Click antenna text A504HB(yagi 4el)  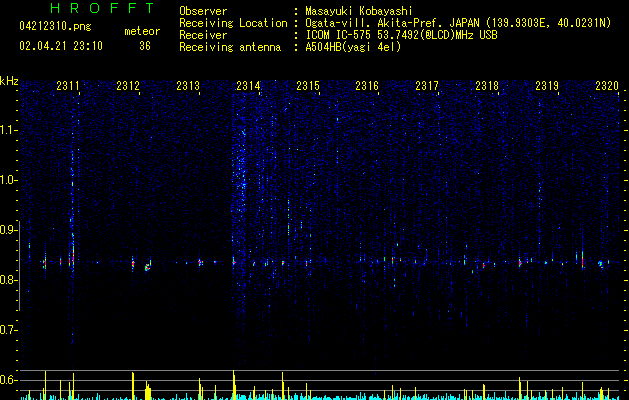[353, 47]
